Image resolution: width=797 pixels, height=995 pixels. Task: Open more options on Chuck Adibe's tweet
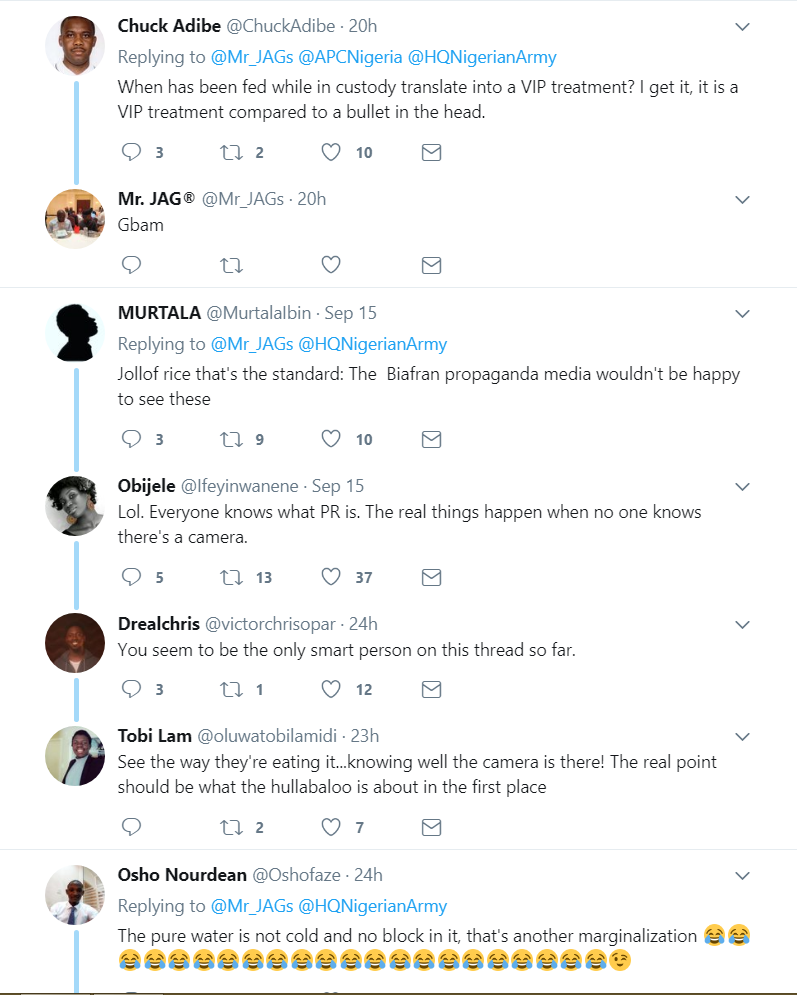click(x=742, y=27)
